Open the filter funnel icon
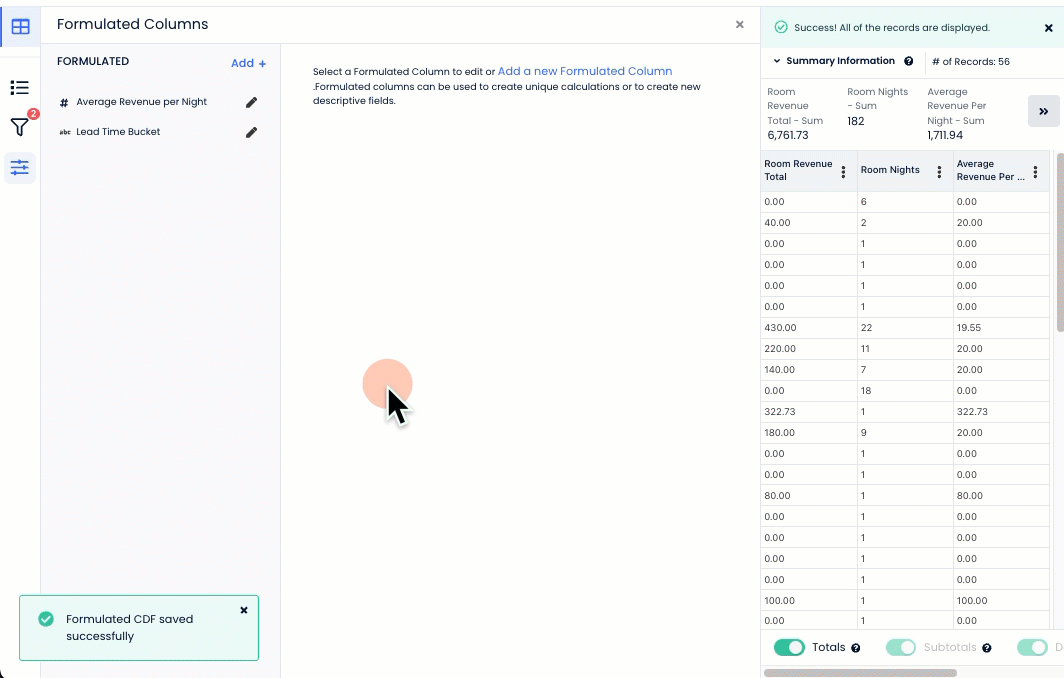Image resolution: width=1064 pixels, height=678 pixels. pos(20,127)
